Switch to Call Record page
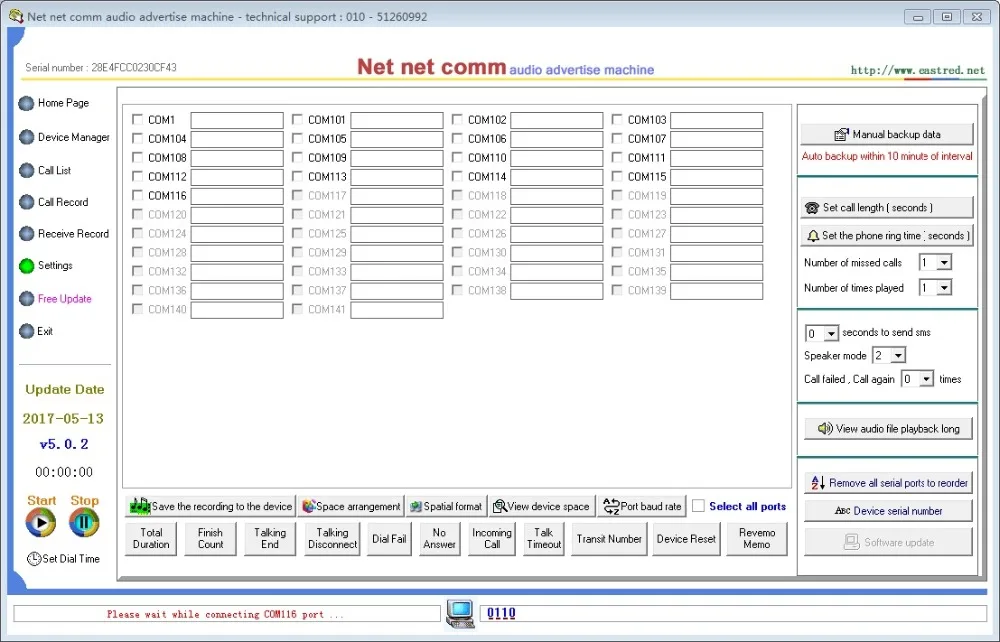This screenshot has height=642, width=1000. [x=62, y=202]
